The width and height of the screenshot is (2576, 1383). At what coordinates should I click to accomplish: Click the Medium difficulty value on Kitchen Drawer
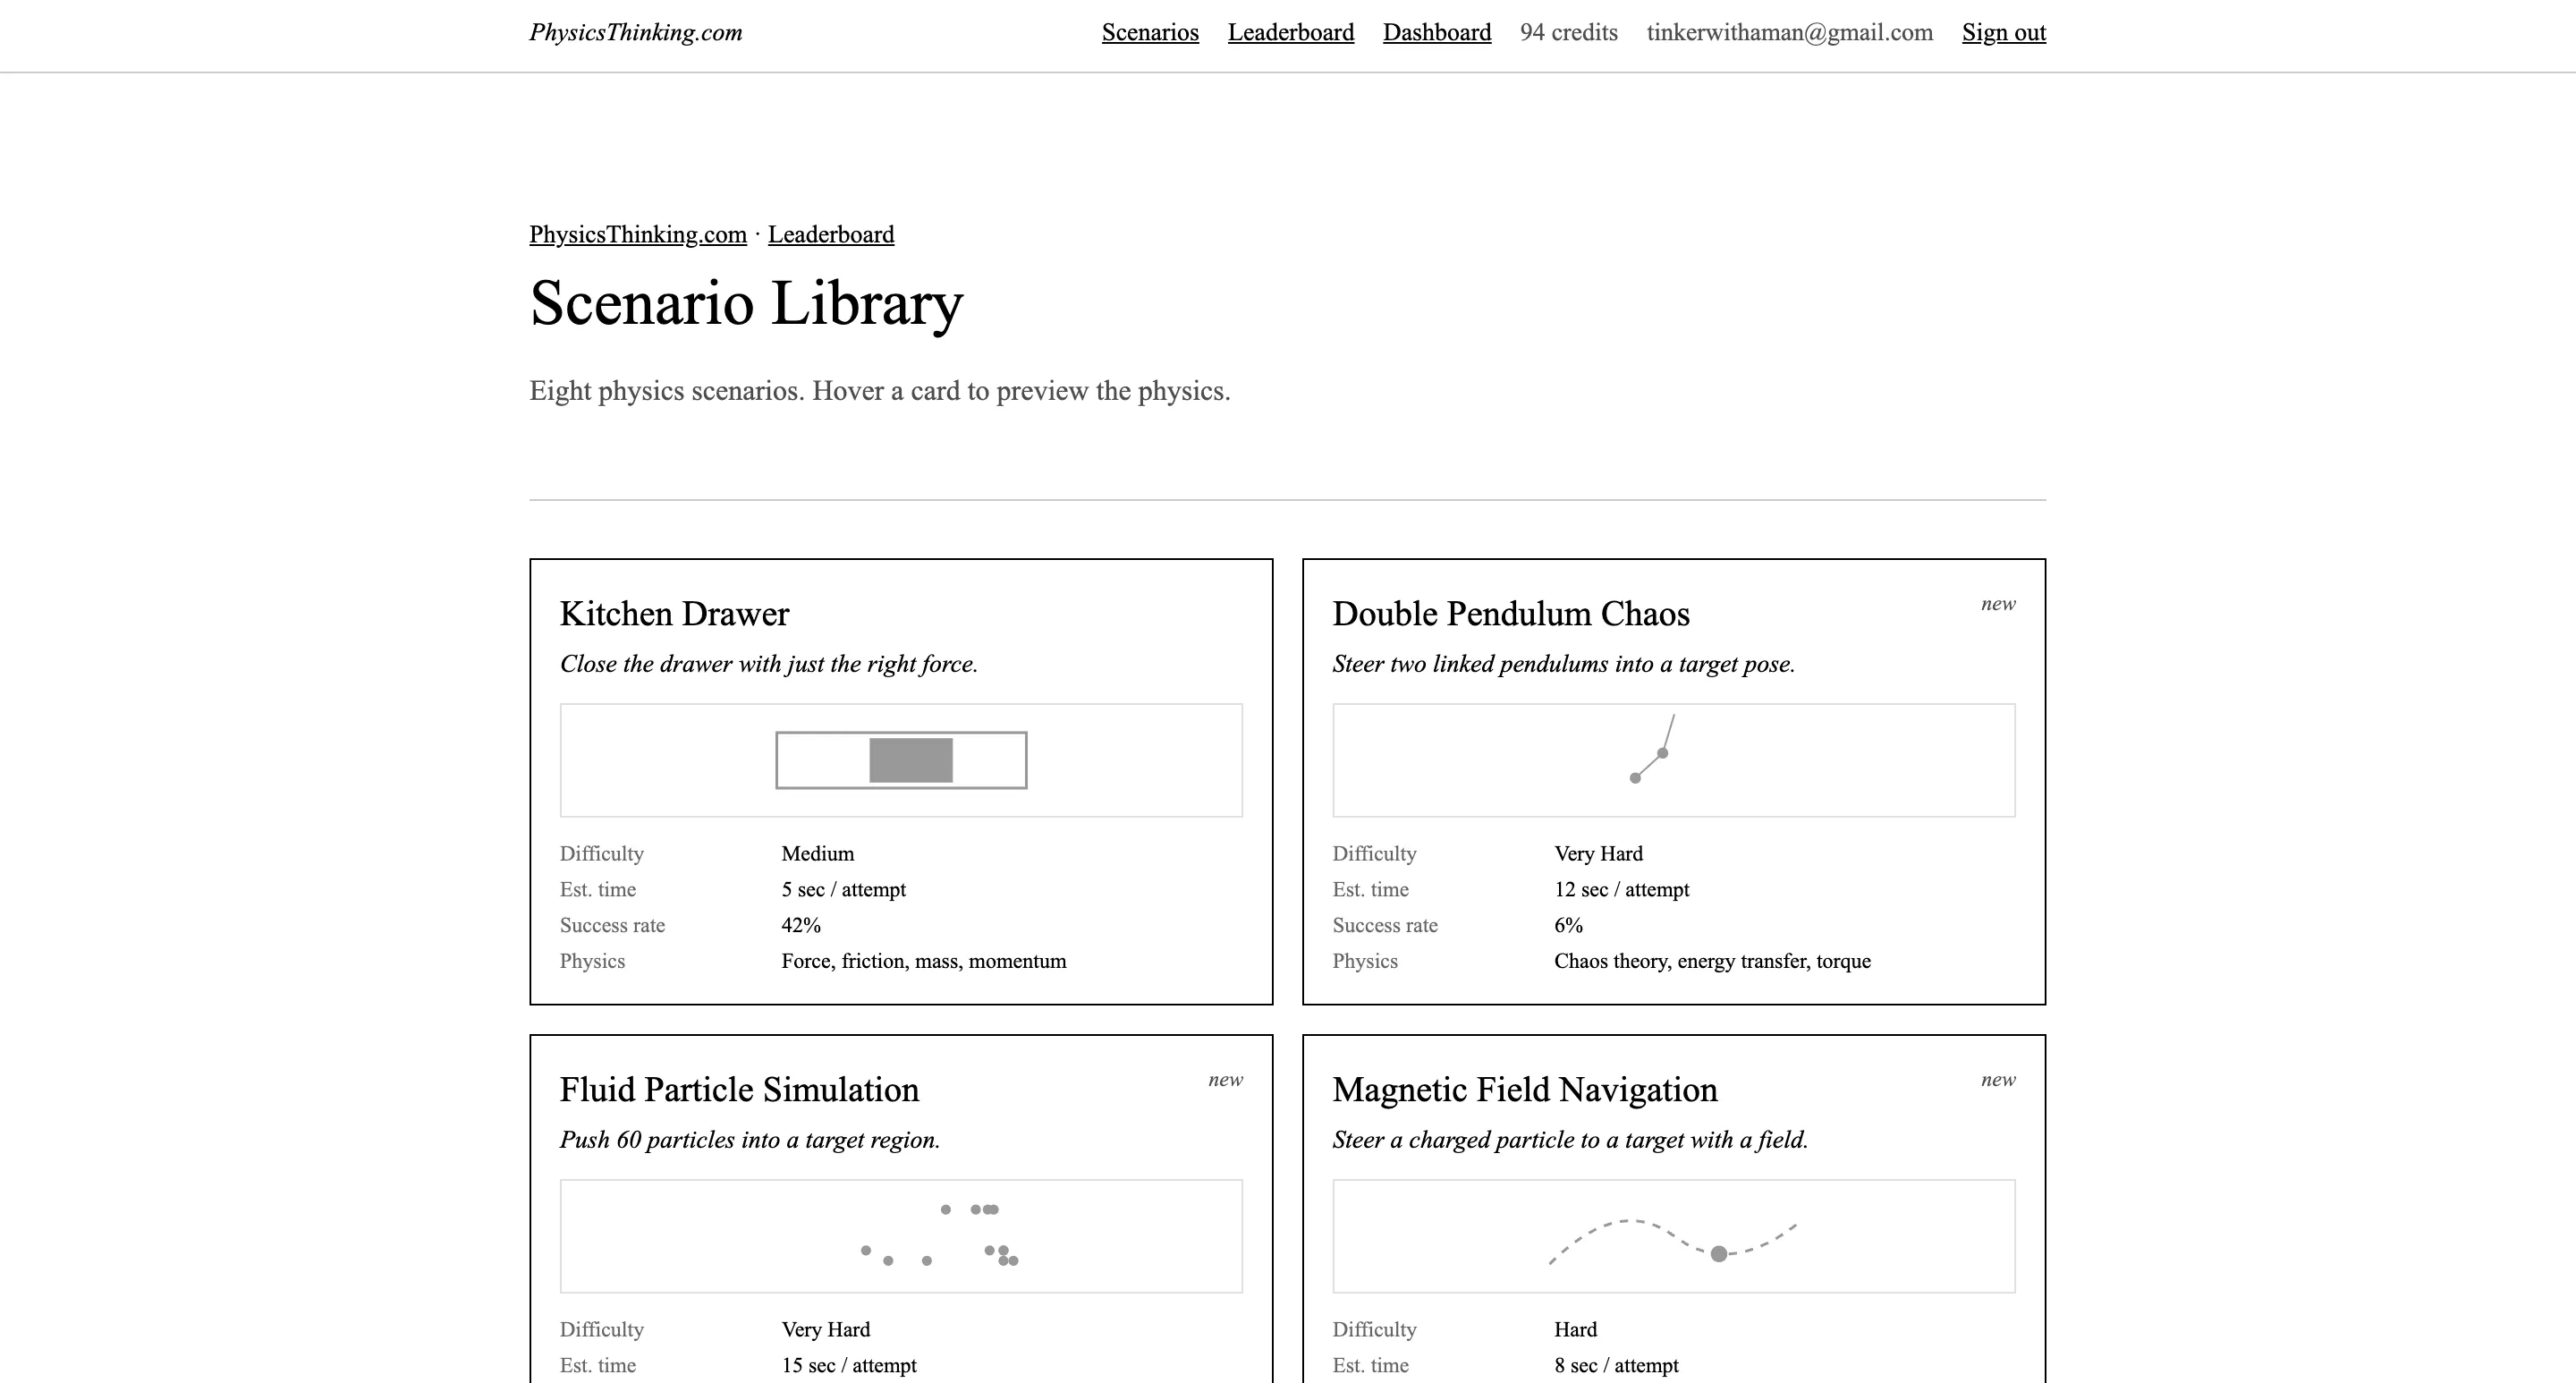pos(818,854)
